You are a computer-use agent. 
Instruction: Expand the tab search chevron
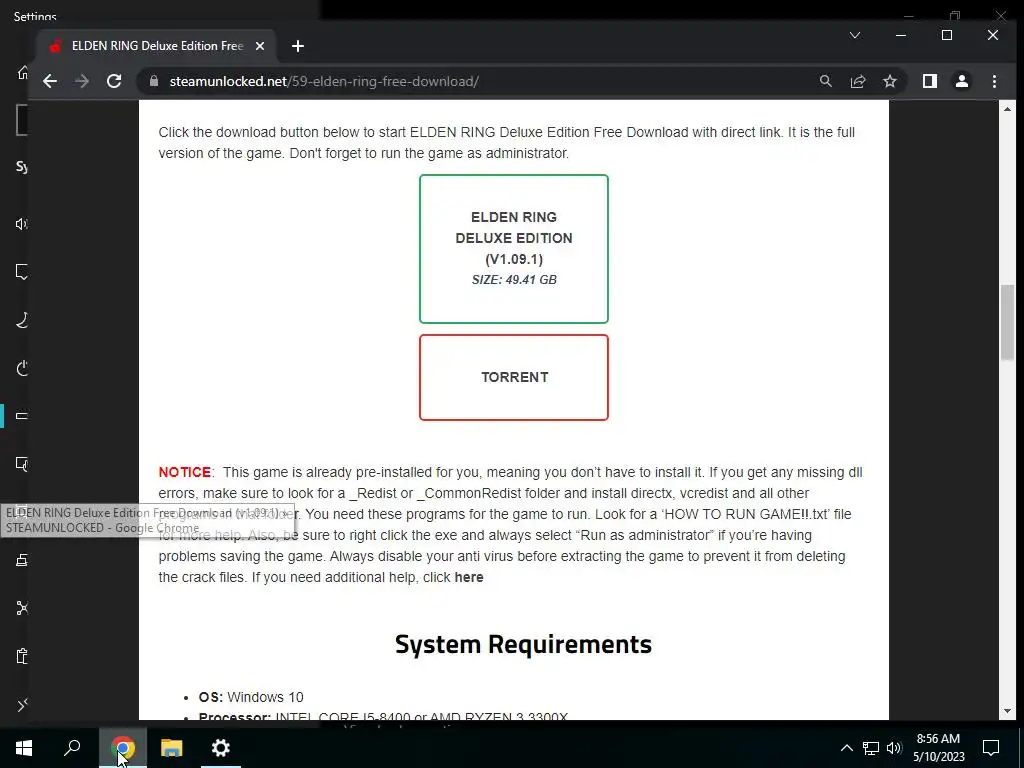[x=855, y=35]
